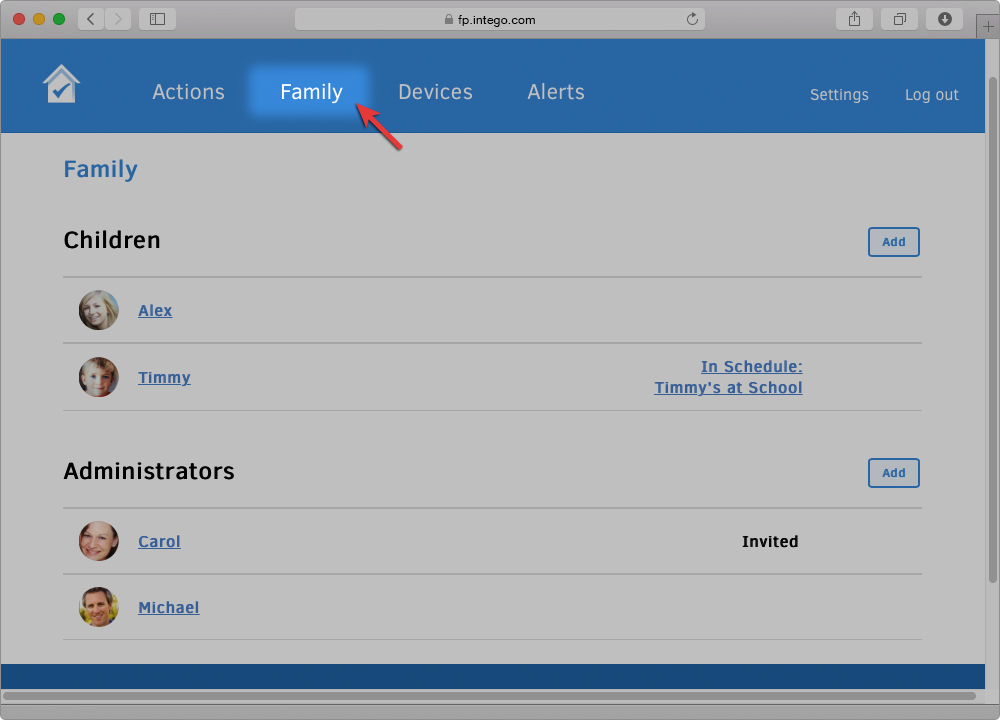Click the Invited status next to Carol
The height and width of the screenshot is (720, 1000).
coord(770,541)
